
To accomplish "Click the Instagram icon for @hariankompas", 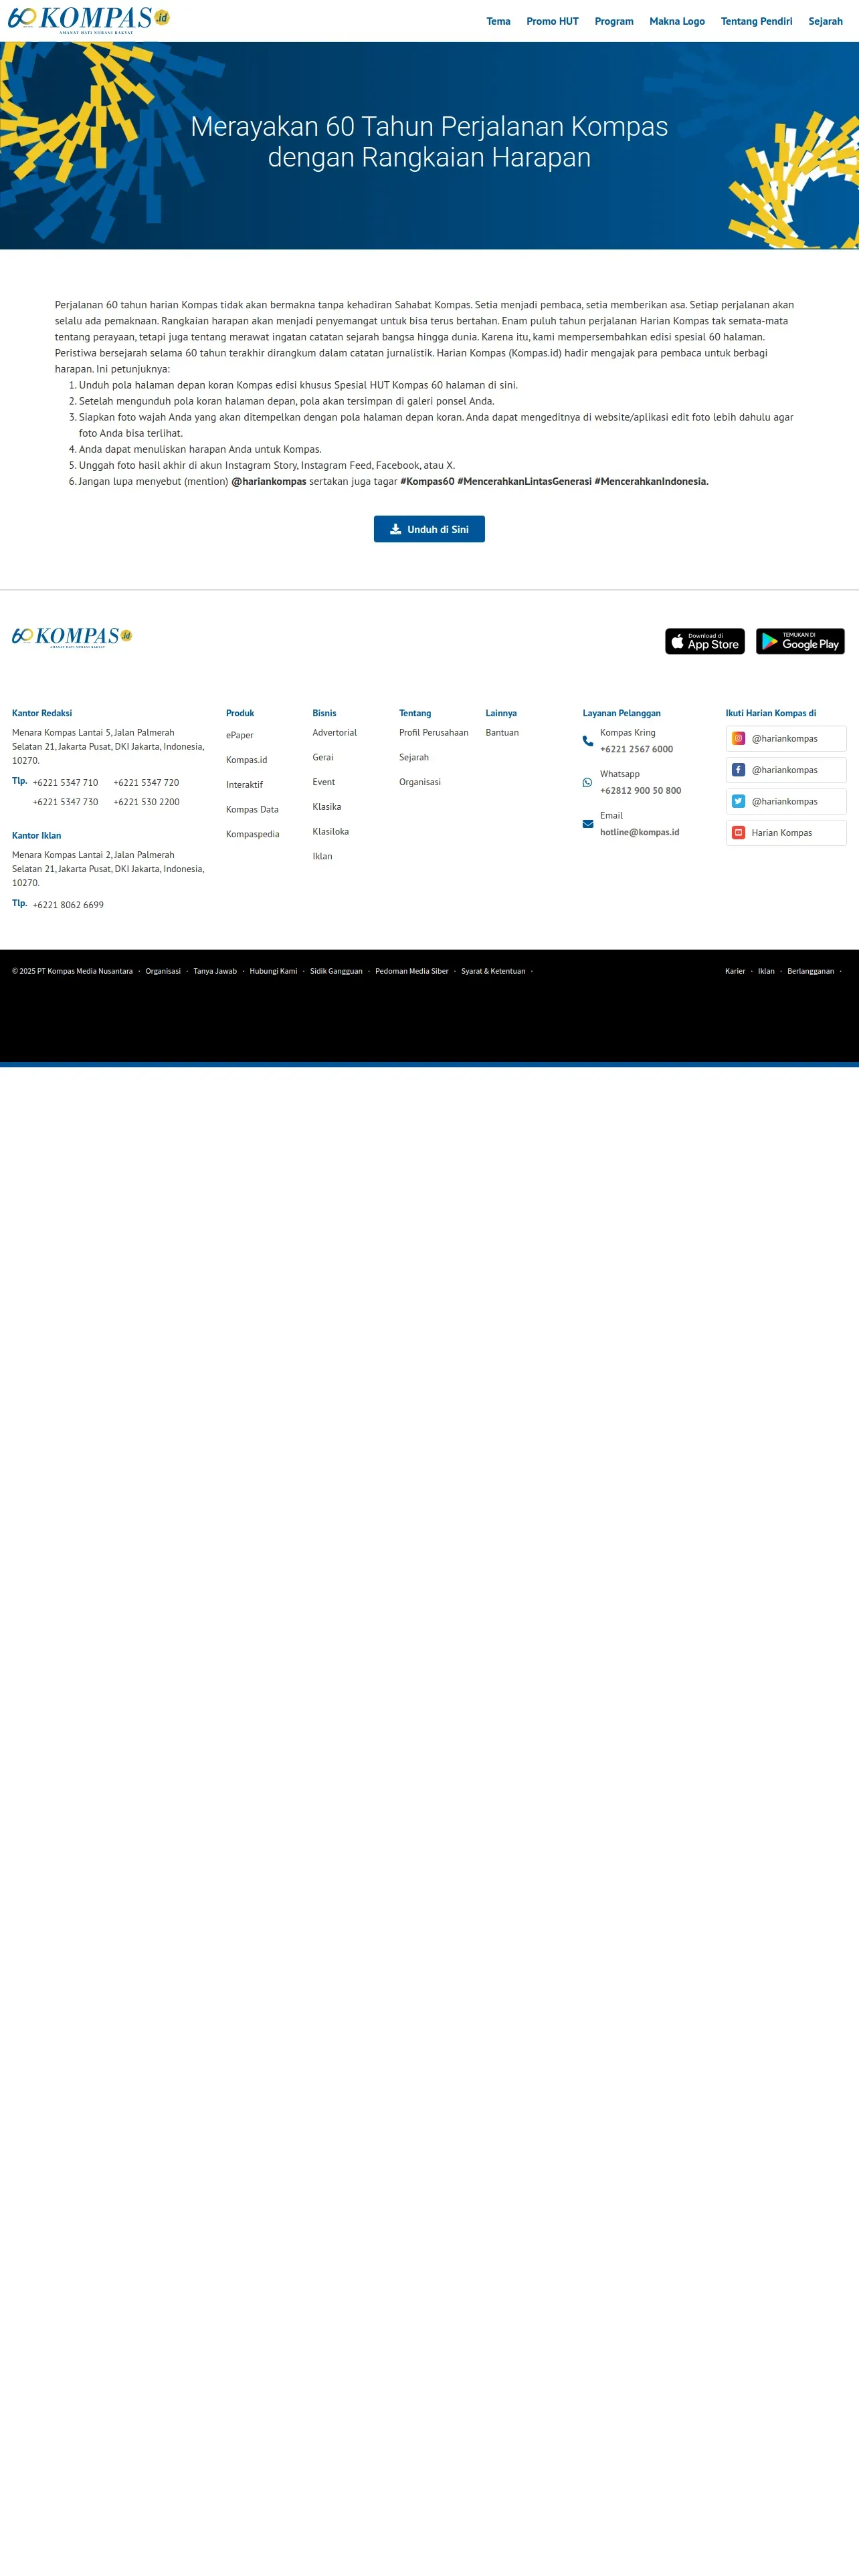I will (x=738, y=738).
